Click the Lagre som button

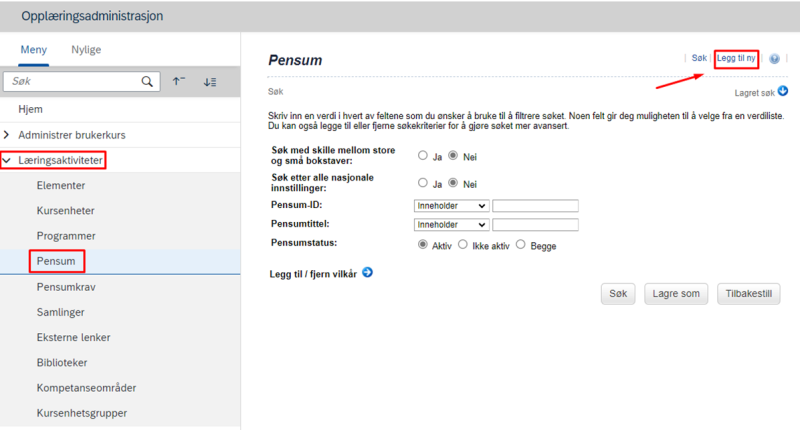(x=676, y=294)
